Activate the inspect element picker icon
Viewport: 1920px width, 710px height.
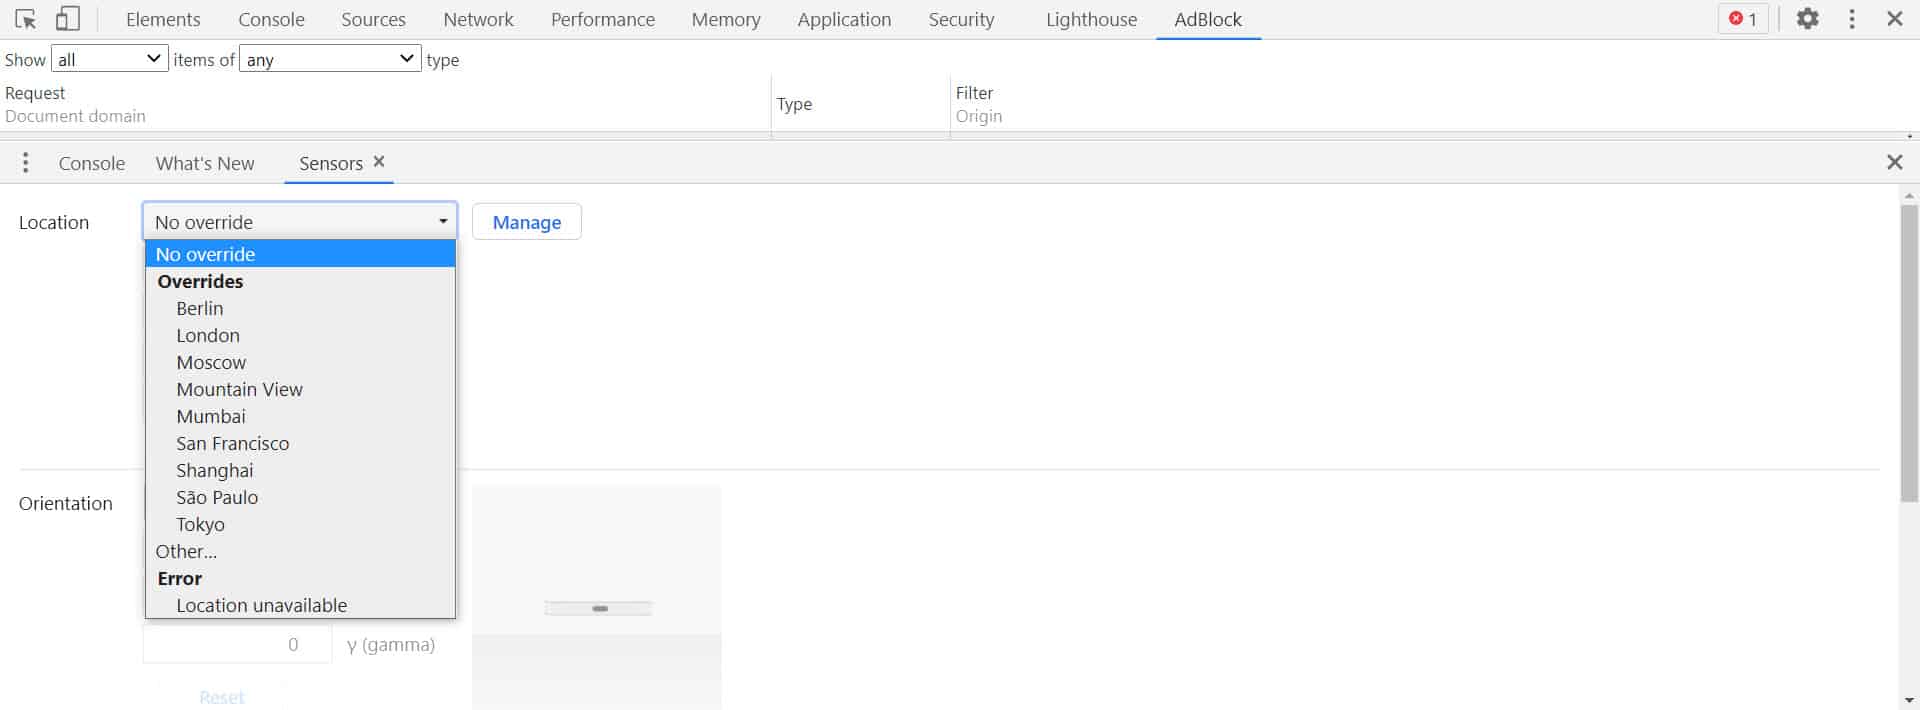[x=26, y=19]
